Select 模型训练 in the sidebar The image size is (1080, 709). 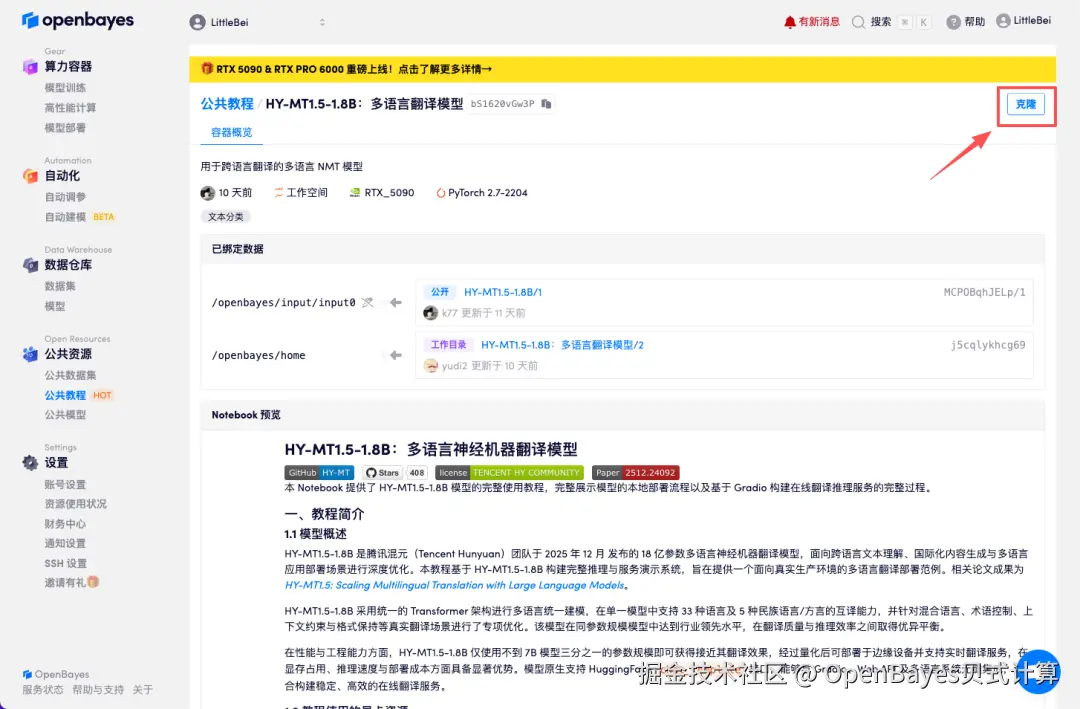pyautogui.click(x=66, y=87)
